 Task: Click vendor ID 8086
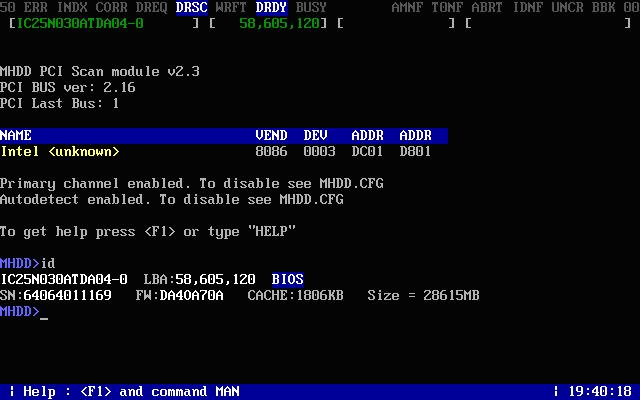pyautogui.click(x=271, y=151)
